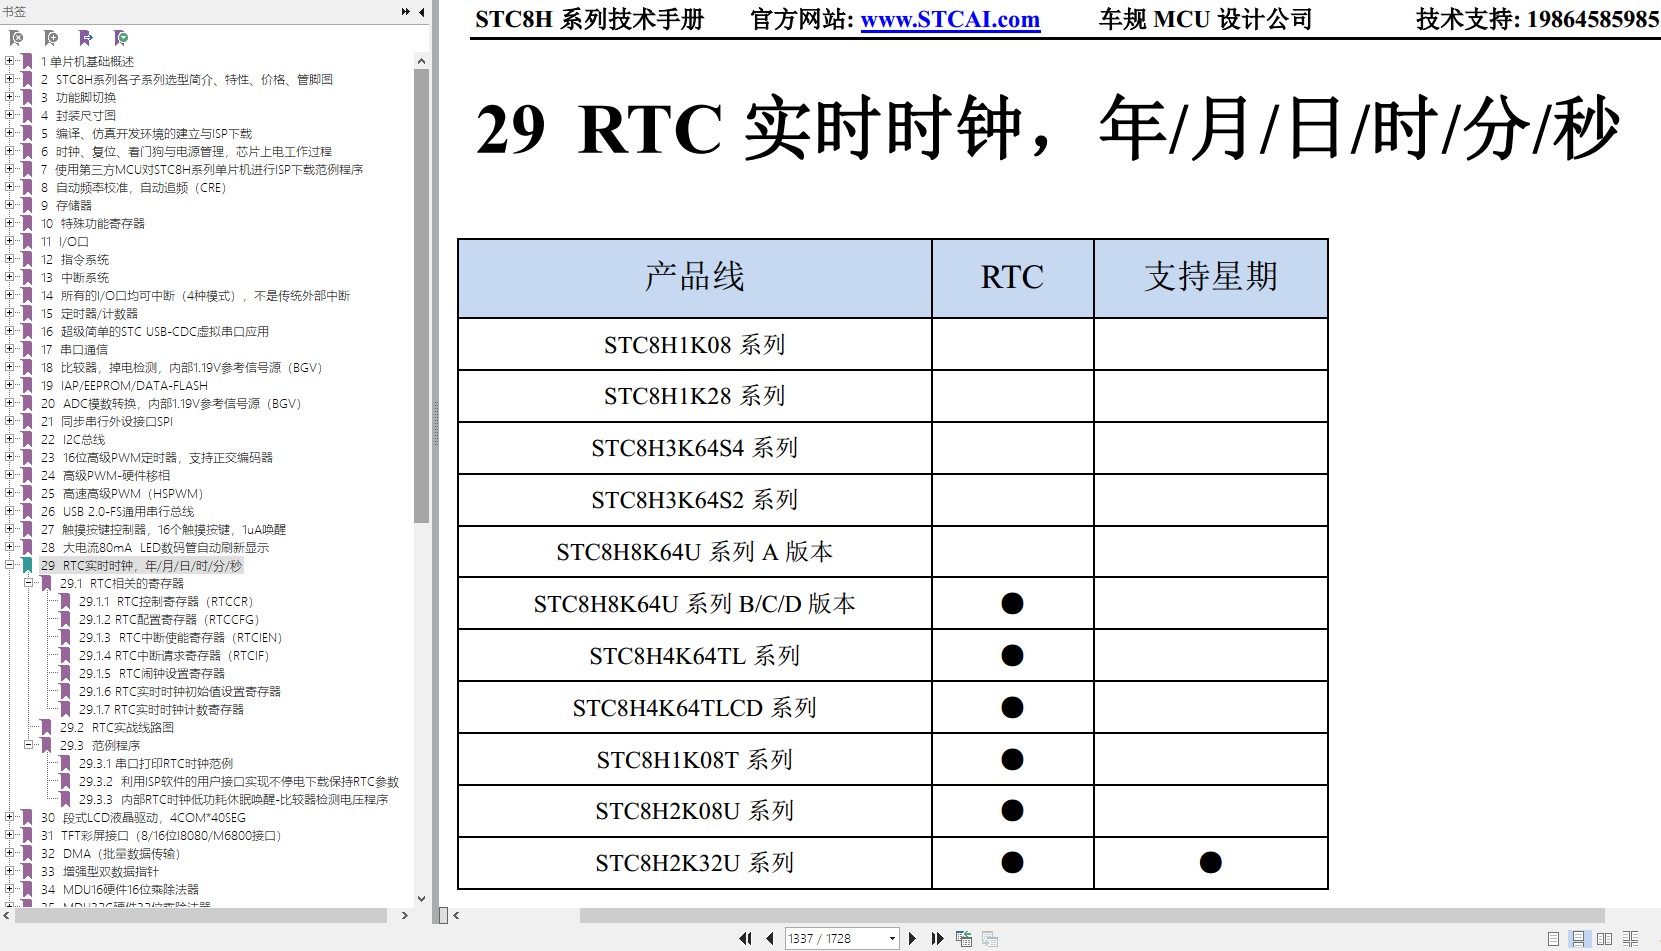Open the www.STCAI.com website link
Image resolution: width=1661 pixels, height=951 pixels.
pos(950,19)
